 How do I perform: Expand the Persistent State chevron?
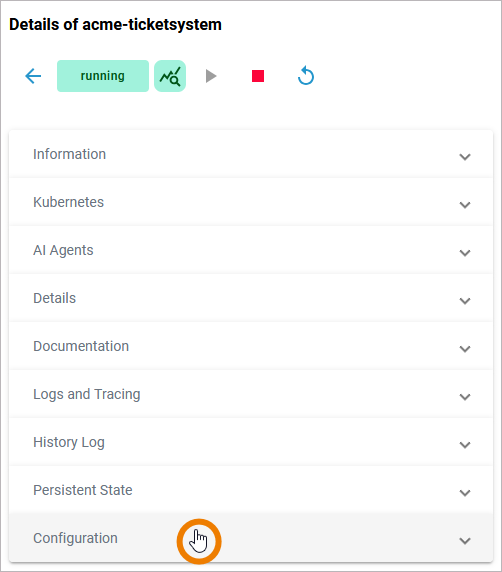[465, 493]
